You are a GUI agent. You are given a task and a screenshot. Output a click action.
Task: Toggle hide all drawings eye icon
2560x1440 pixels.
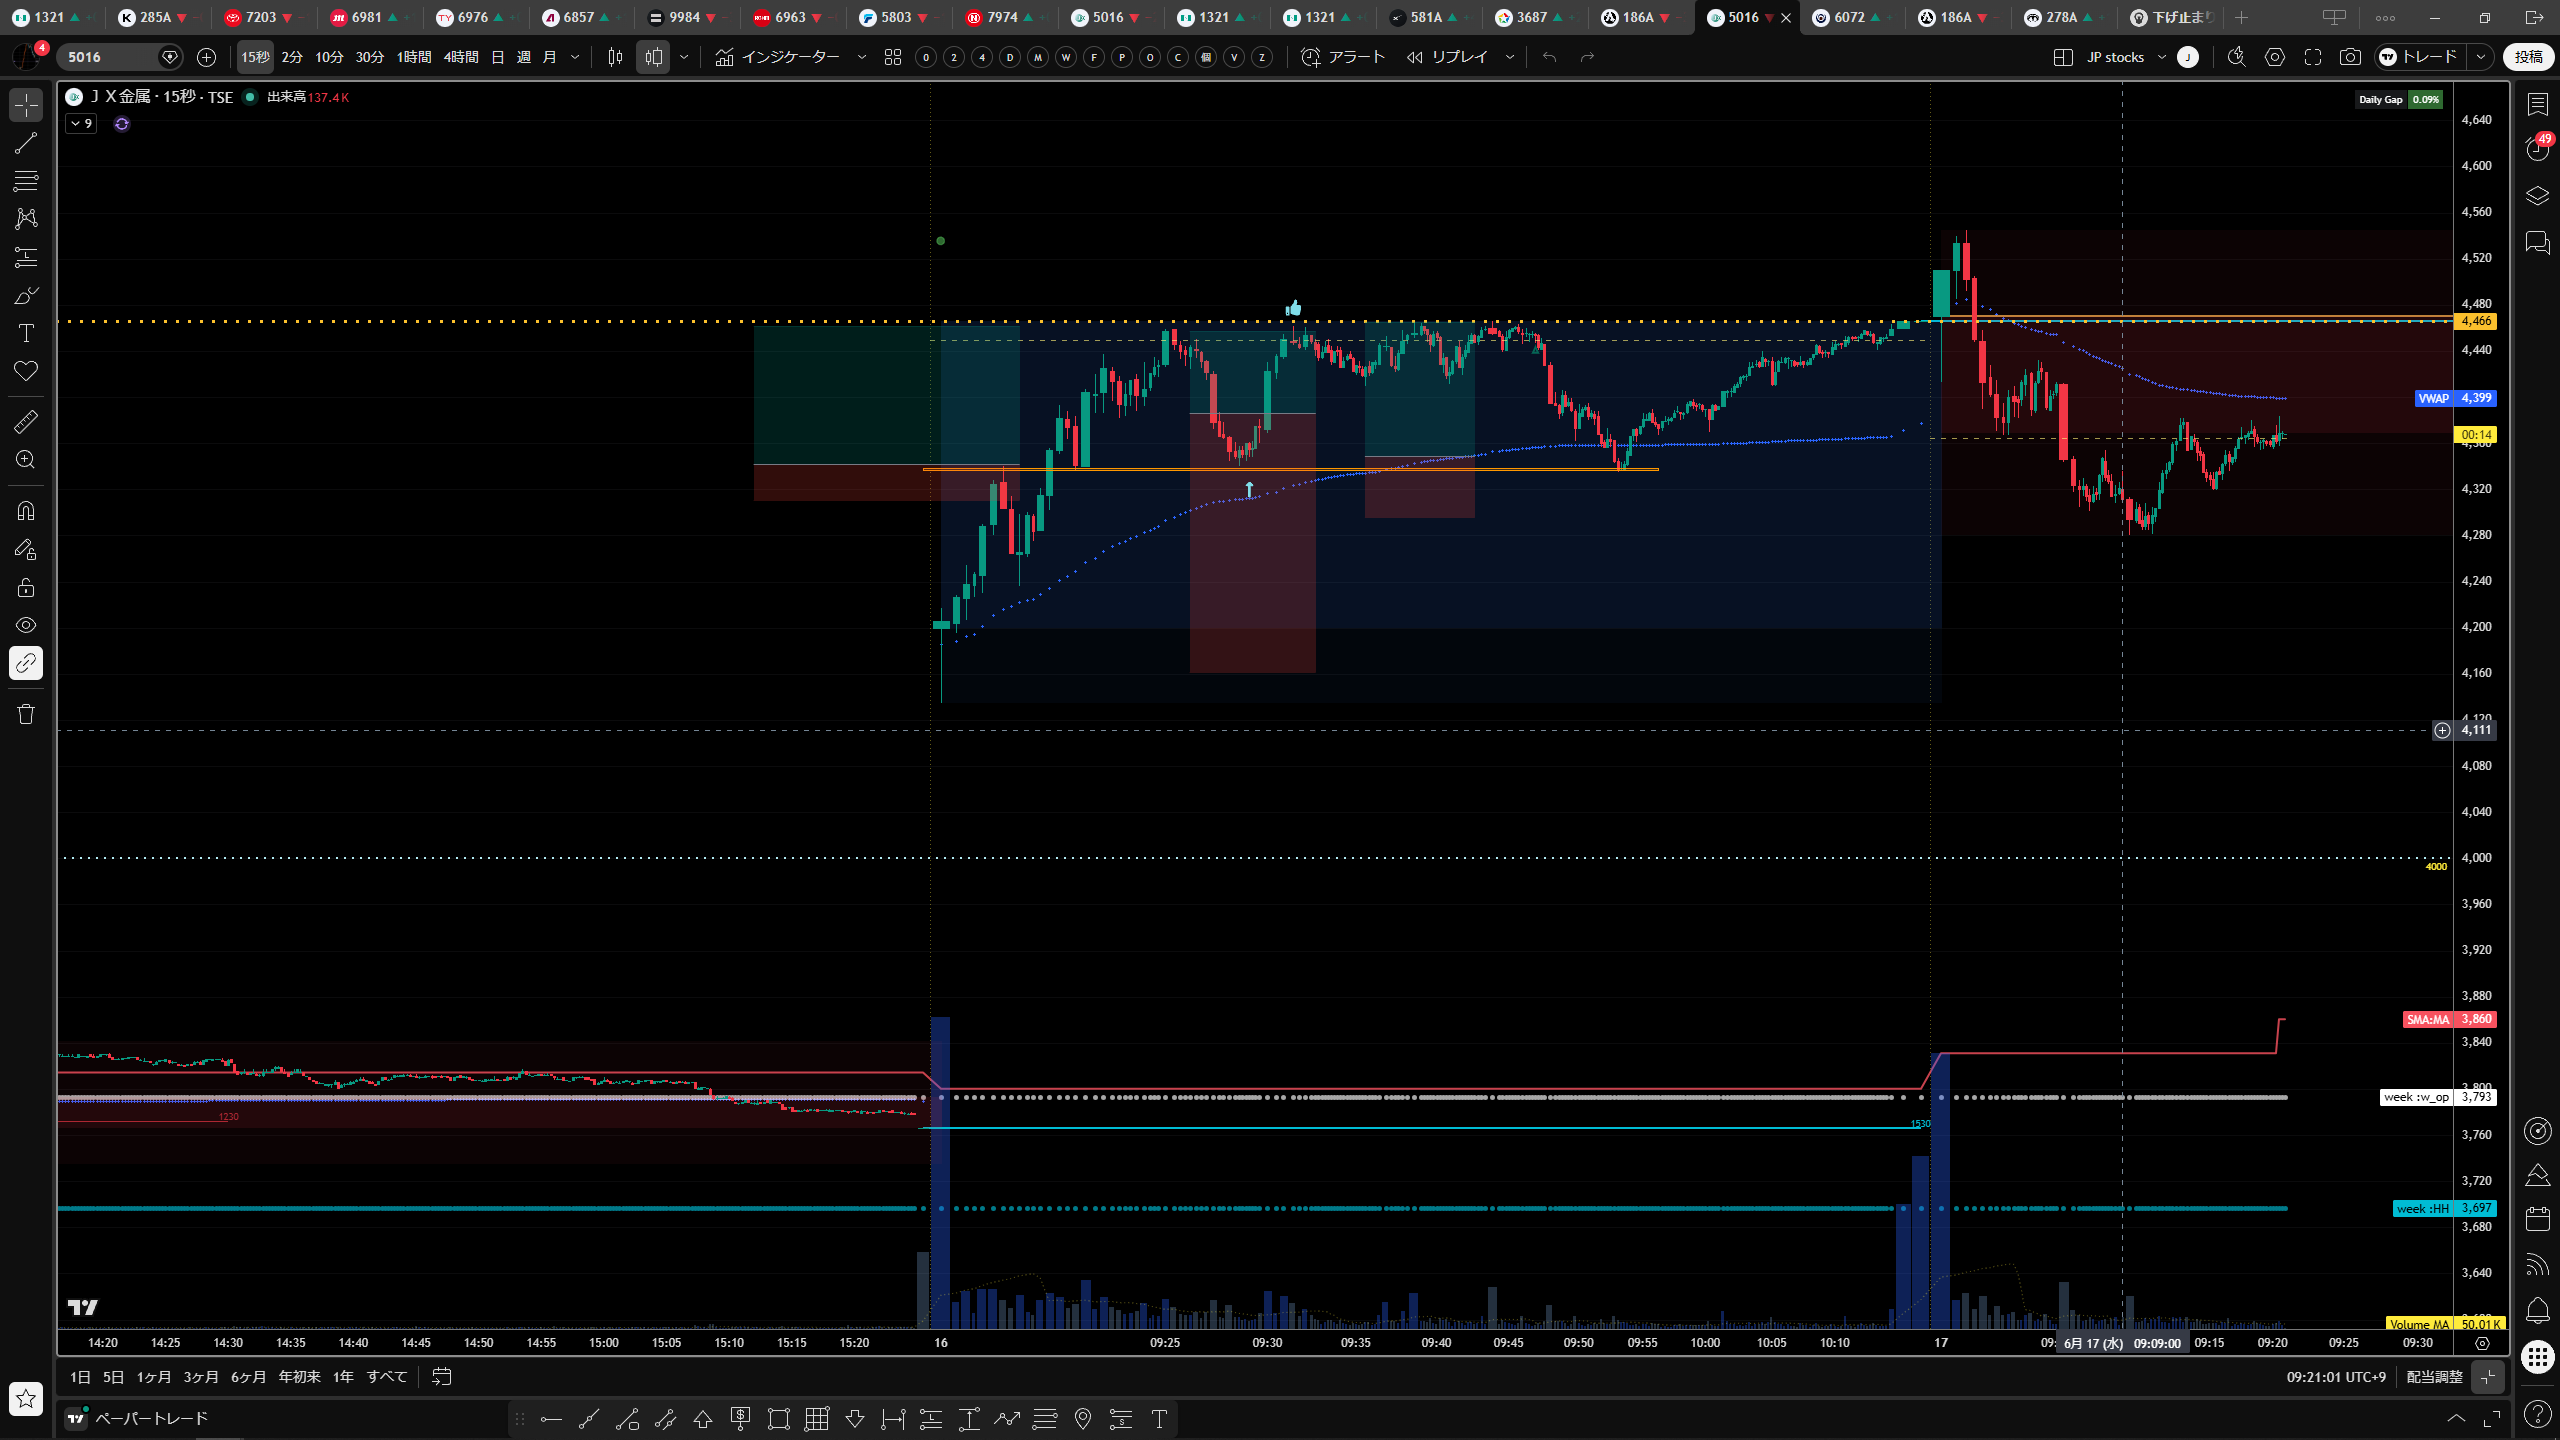(26, 625)
